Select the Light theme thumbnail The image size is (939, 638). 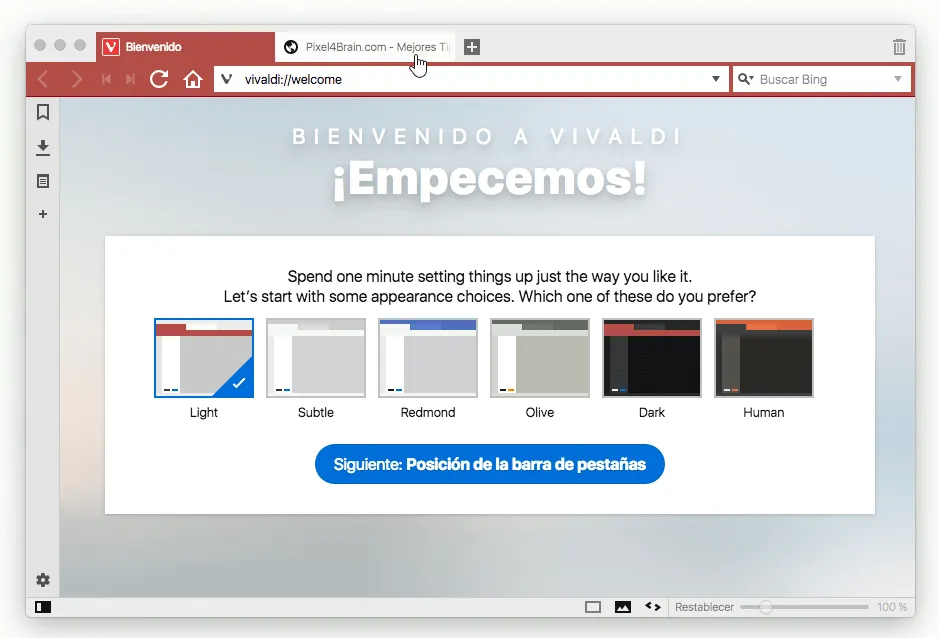[x=204, y=358]
